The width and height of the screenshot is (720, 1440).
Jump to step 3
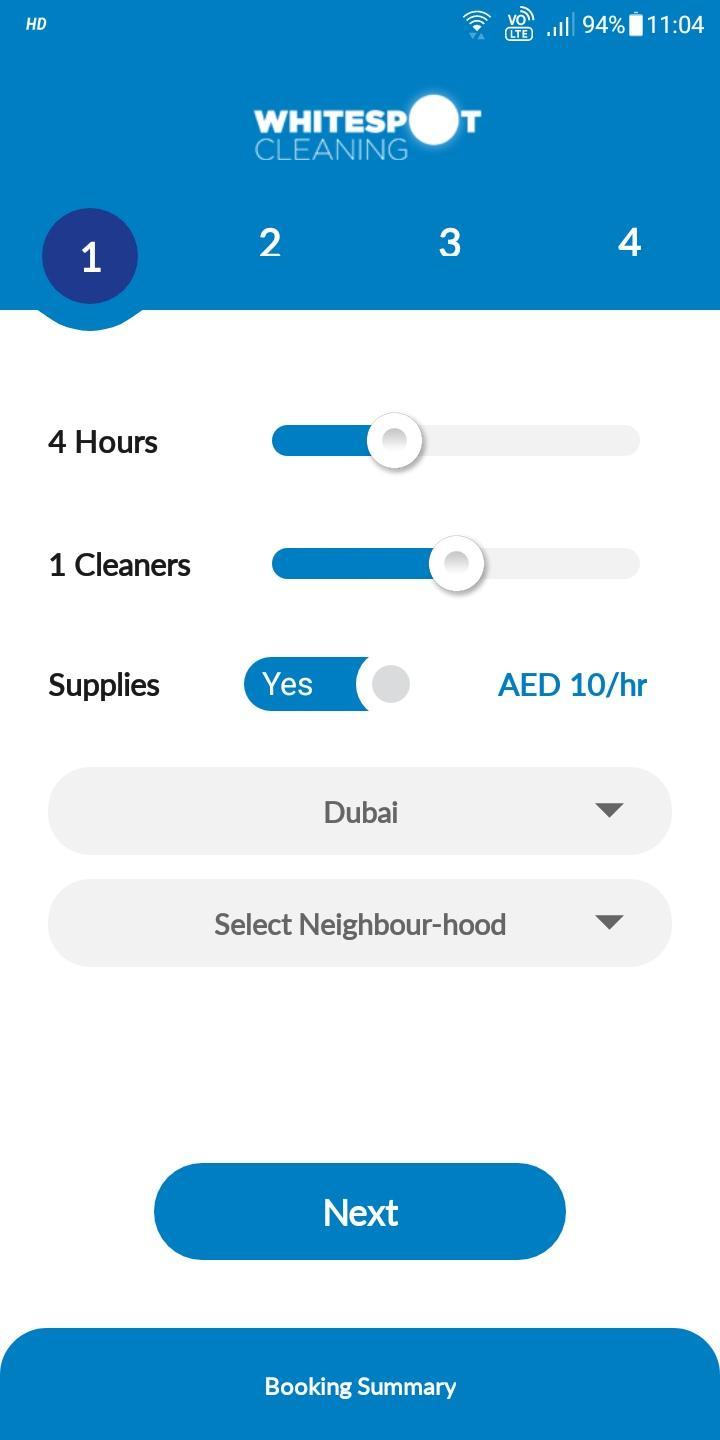(x=450, y=243)
